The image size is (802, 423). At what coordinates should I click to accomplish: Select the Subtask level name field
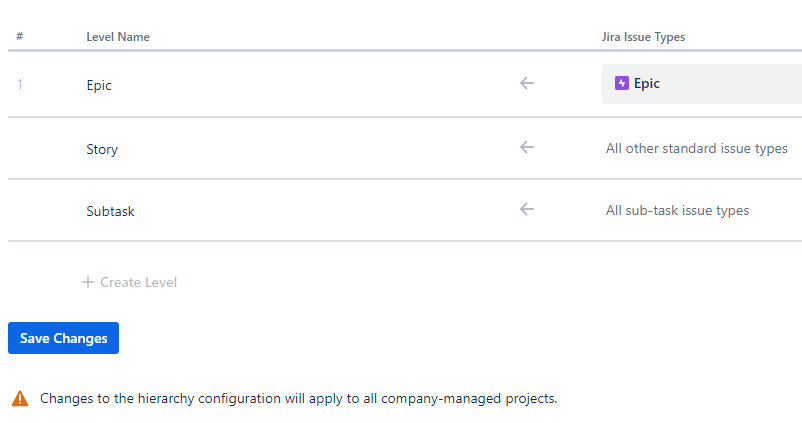pos(110,212)
